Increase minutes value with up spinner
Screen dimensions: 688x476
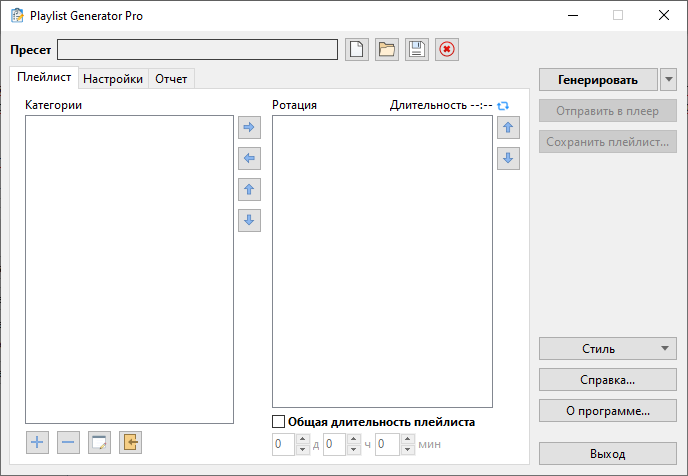pyautogui.click(x=408, y=439)
